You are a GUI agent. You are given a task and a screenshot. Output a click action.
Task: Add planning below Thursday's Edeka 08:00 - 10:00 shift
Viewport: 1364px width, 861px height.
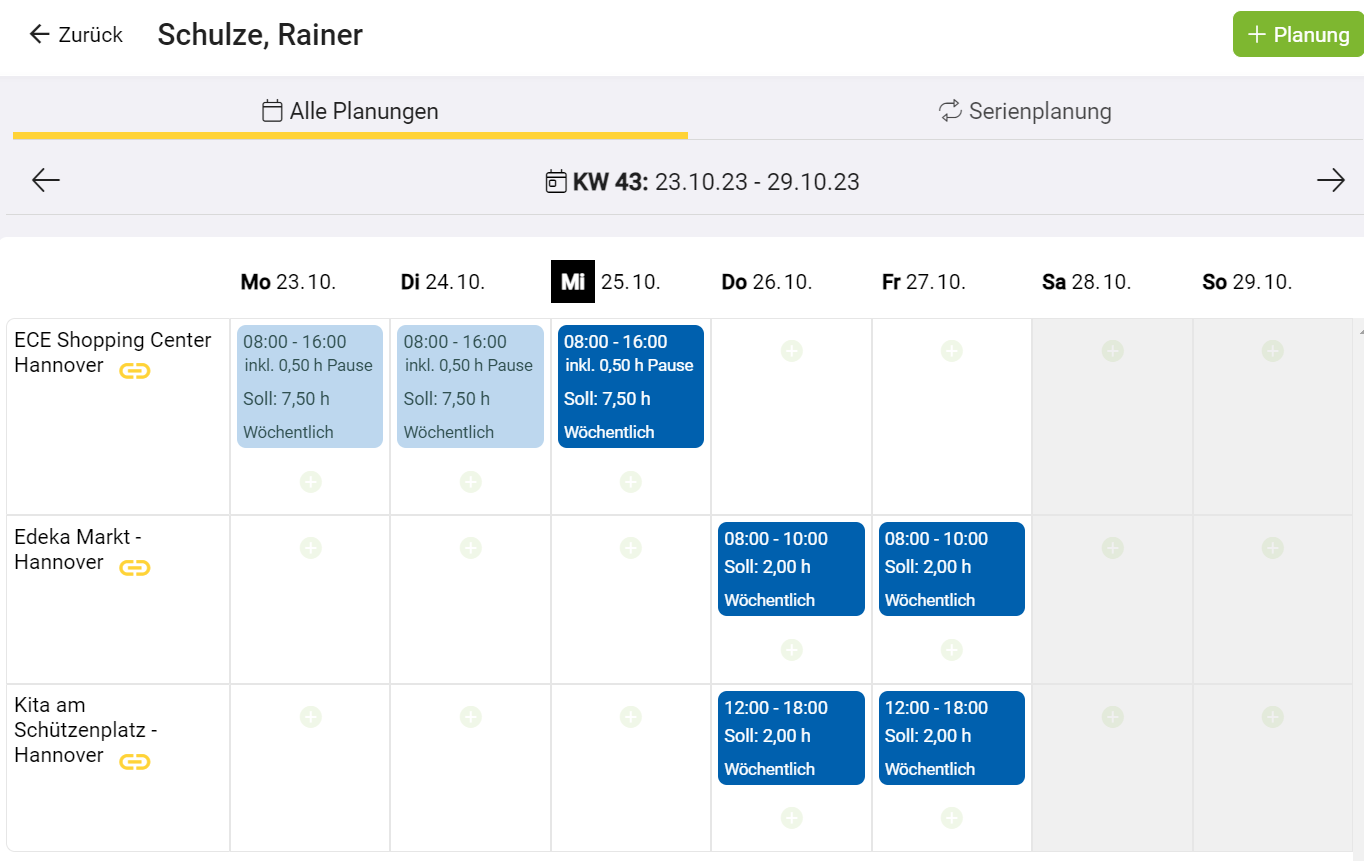click(x=791, y=650)
